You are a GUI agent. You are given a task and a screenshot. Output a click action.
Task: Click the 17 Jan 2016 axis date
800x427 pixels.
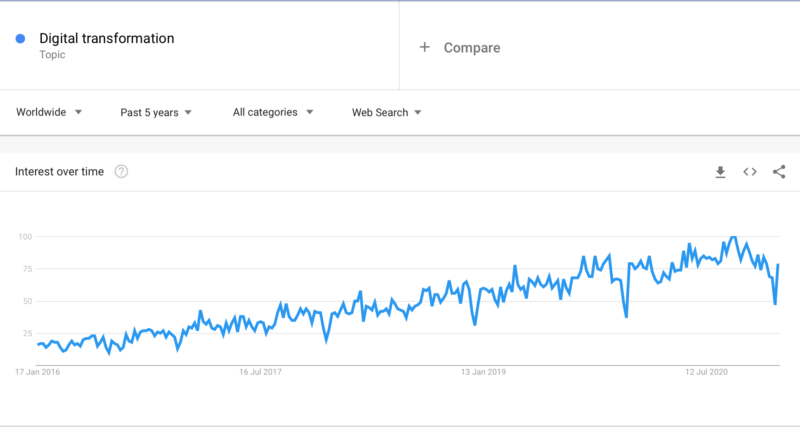(x=37, y=371)
